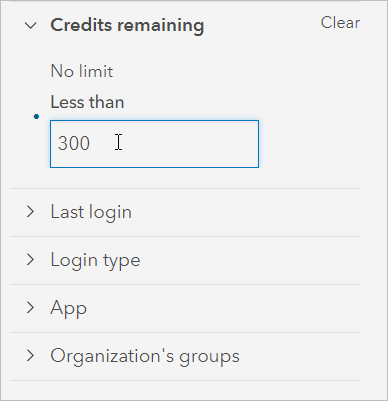Open the Organization's groups filter section
The height and width of the screenshot is (401, 388).
click(x=185, y=356)
